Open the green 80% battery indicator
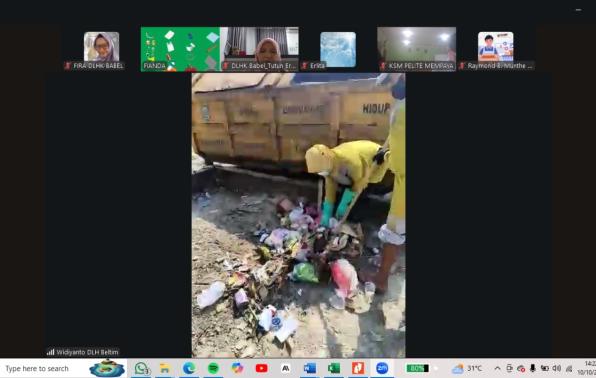The height and width of the screenshot is (378, 596). pyautogui.click(x=417, y=368)
